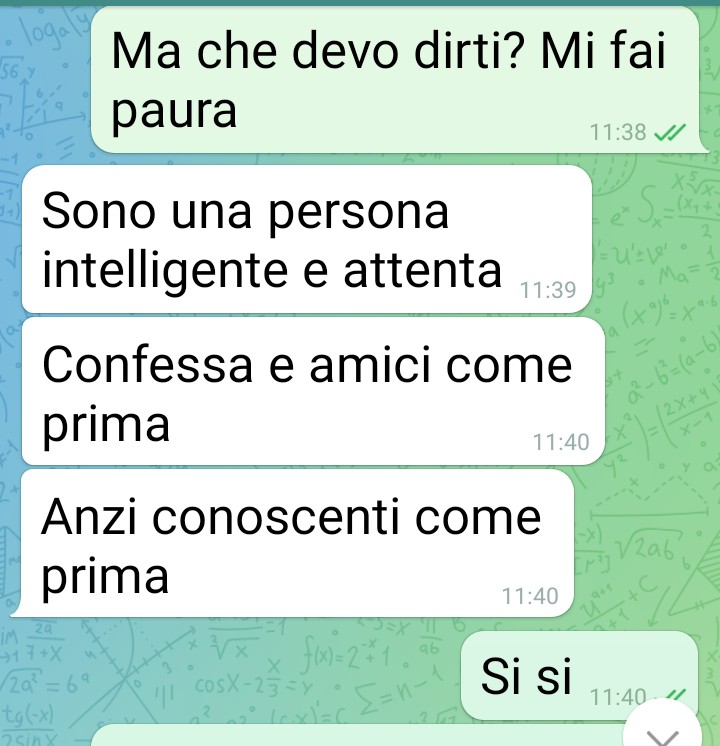
Task: Click the 11:39 timestamp
Action: 548,290
